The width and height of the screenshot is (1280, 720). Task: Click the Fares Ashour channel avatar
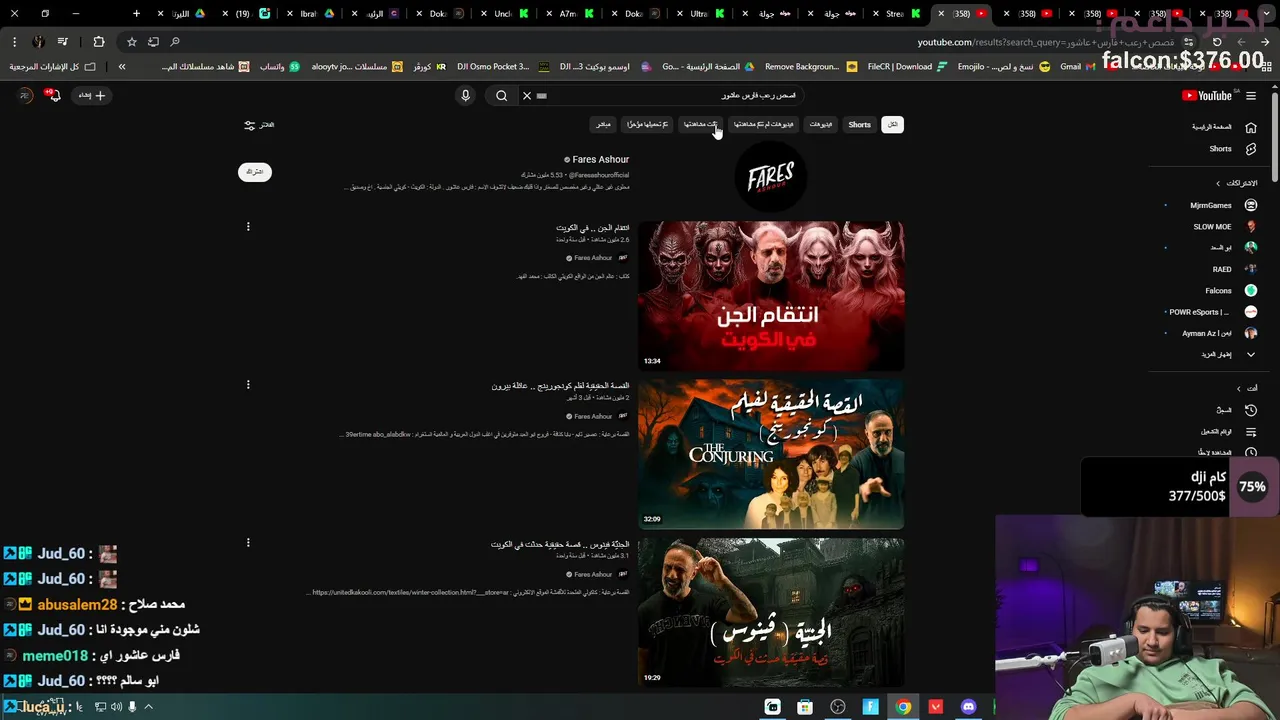tap(771, 177)
